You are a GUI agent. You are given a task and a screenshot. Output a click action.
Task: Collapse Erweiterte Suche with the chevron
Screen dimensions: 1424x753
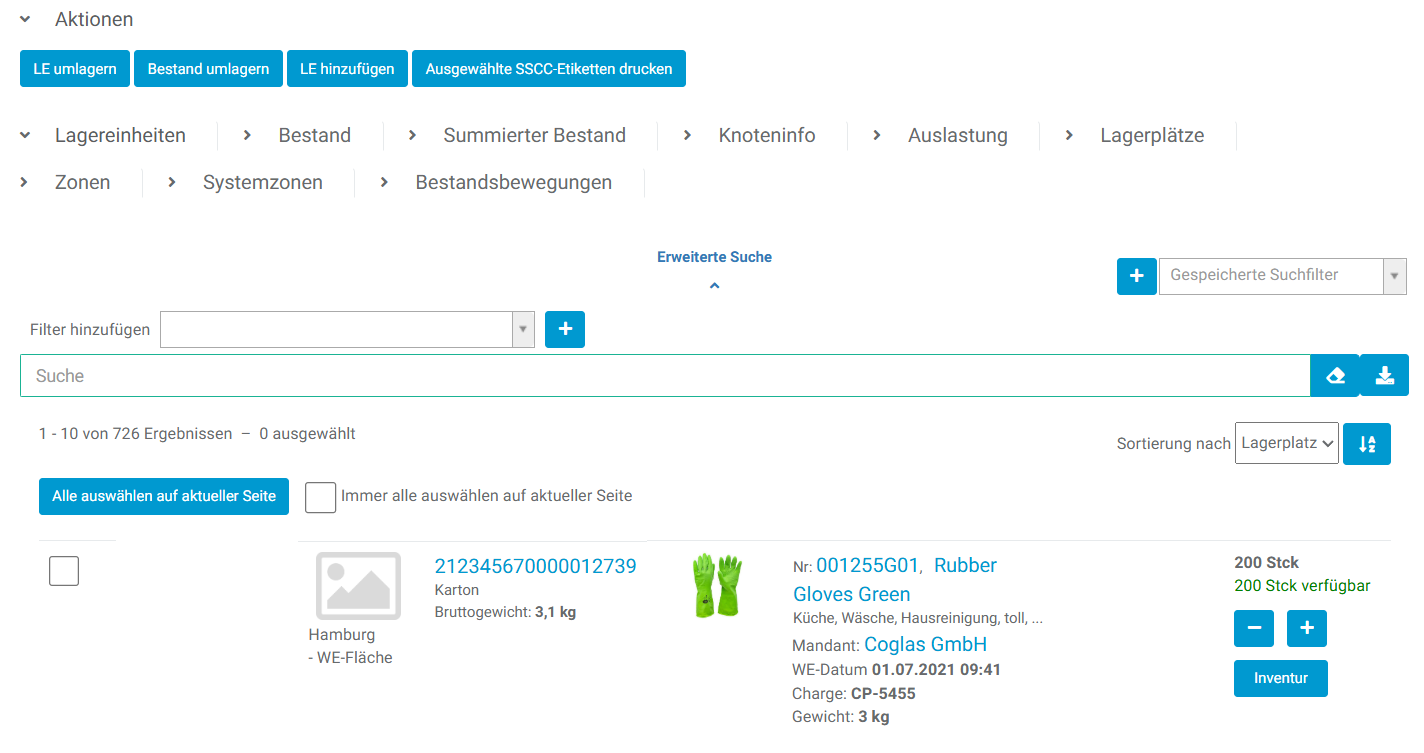[x=714, y=285]
